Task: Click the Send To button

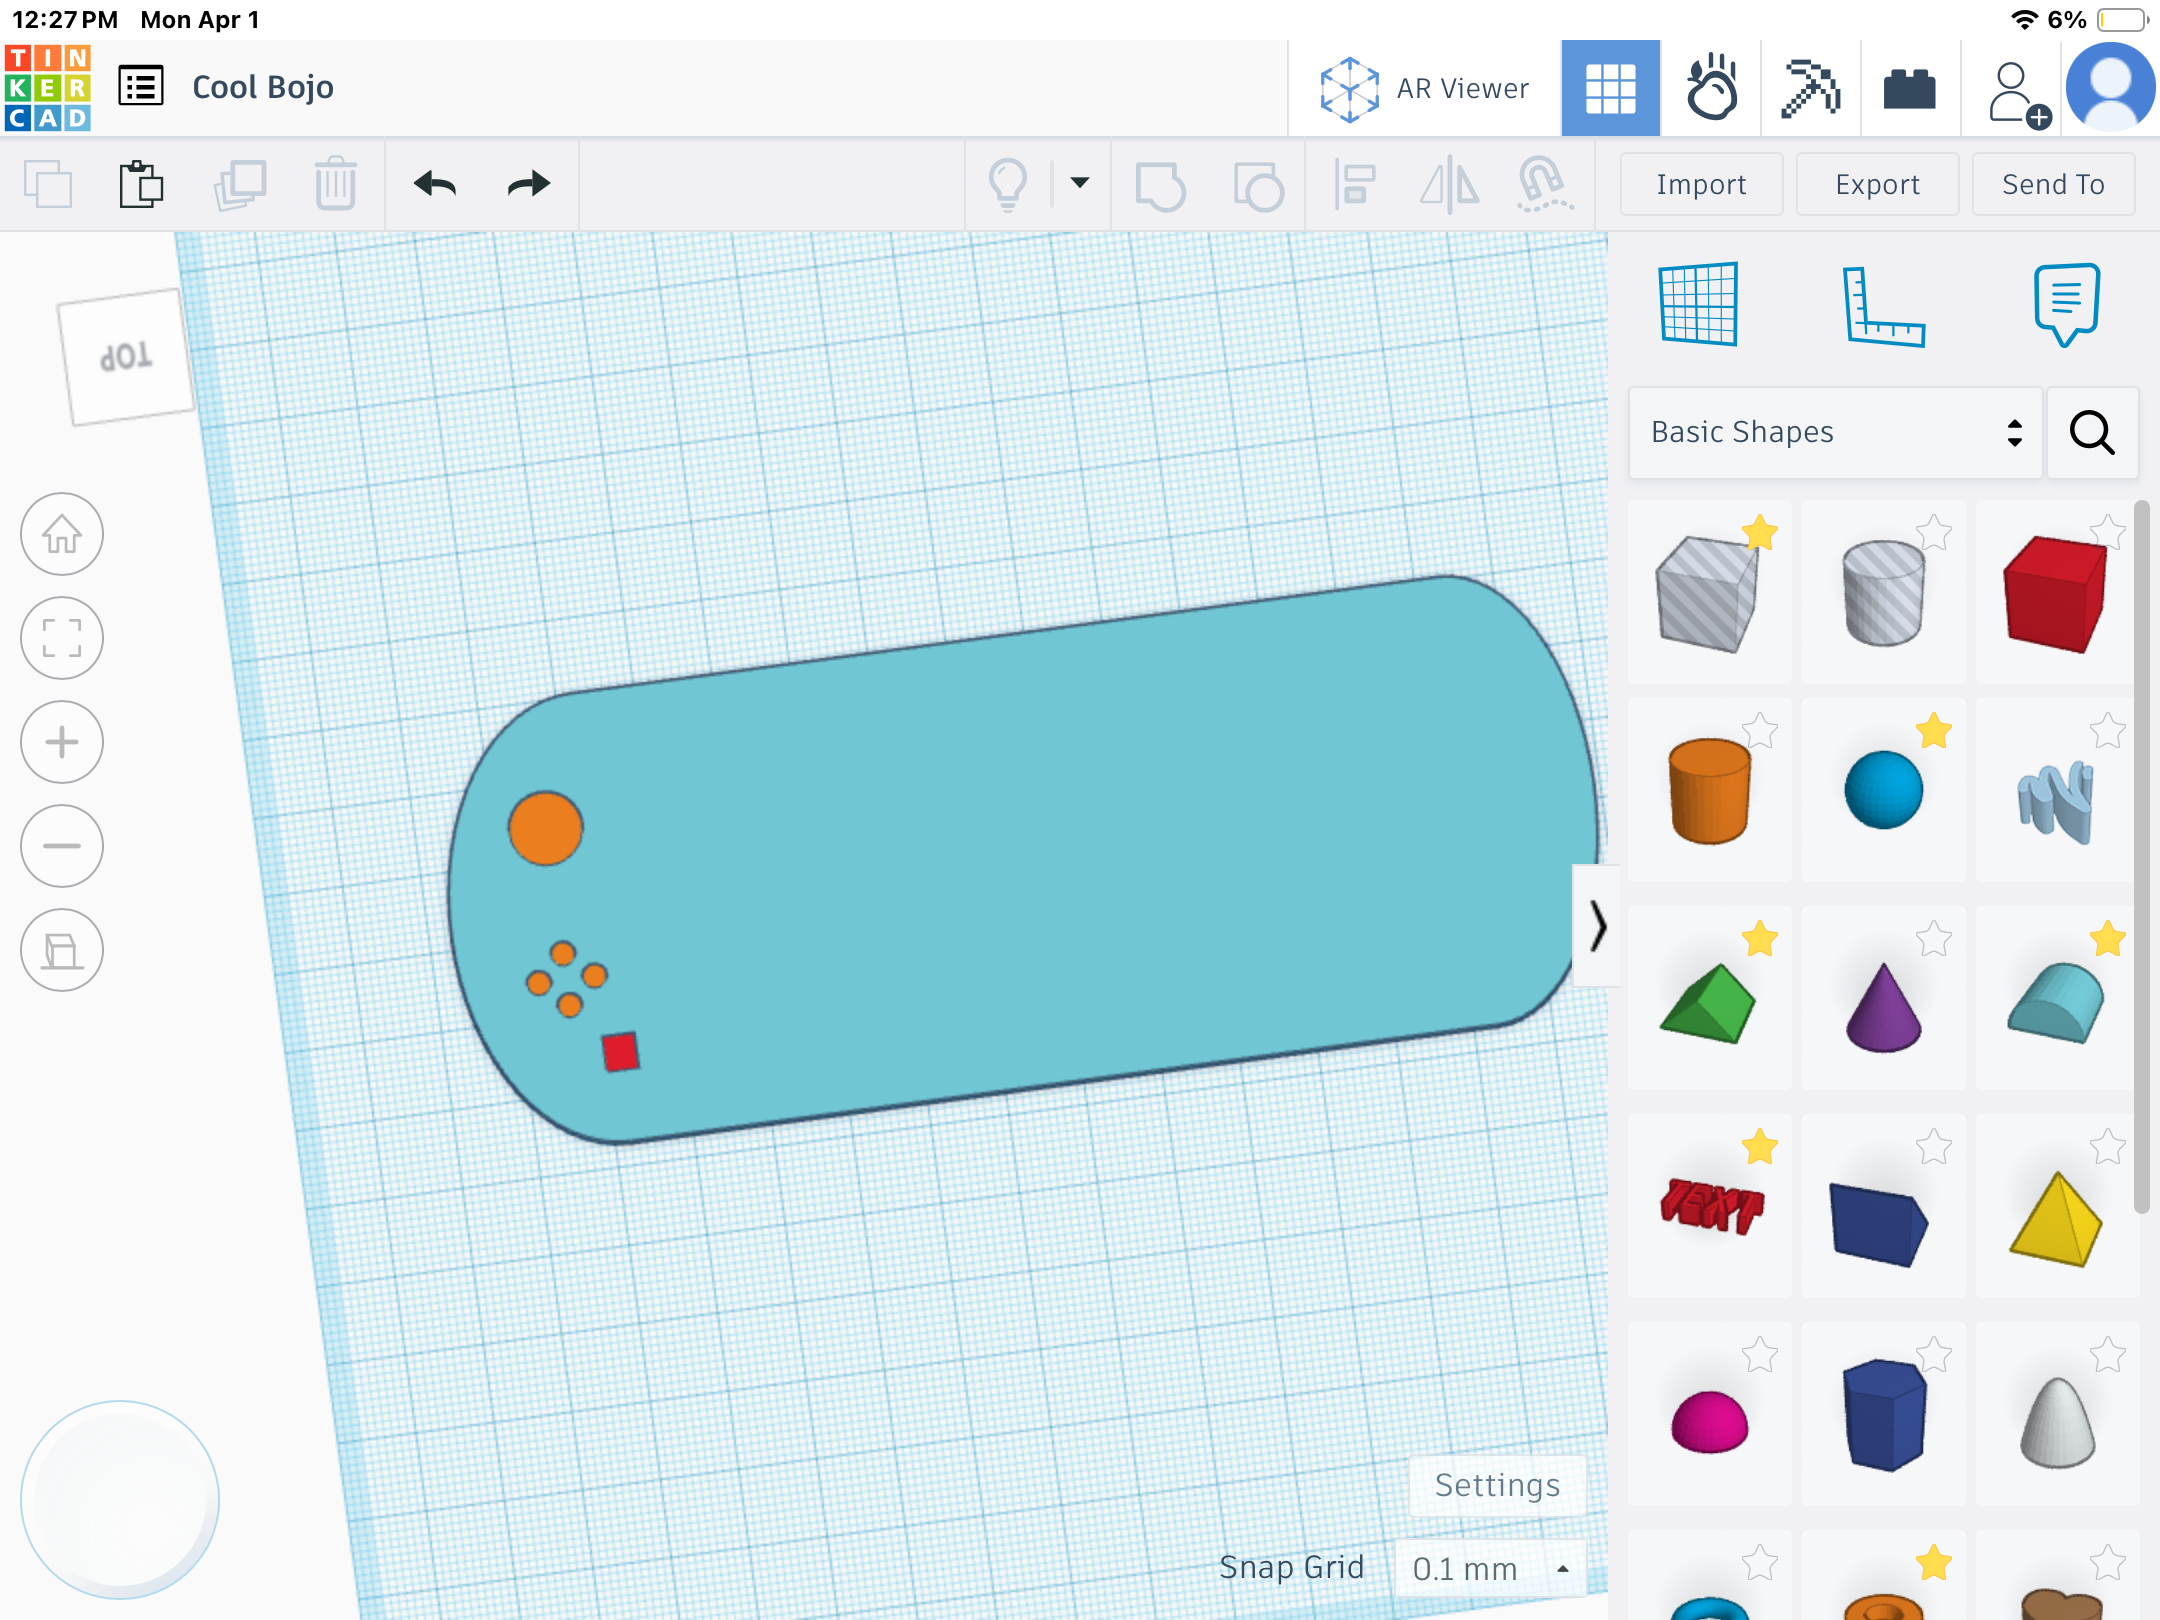Action: coord(2053,184)
